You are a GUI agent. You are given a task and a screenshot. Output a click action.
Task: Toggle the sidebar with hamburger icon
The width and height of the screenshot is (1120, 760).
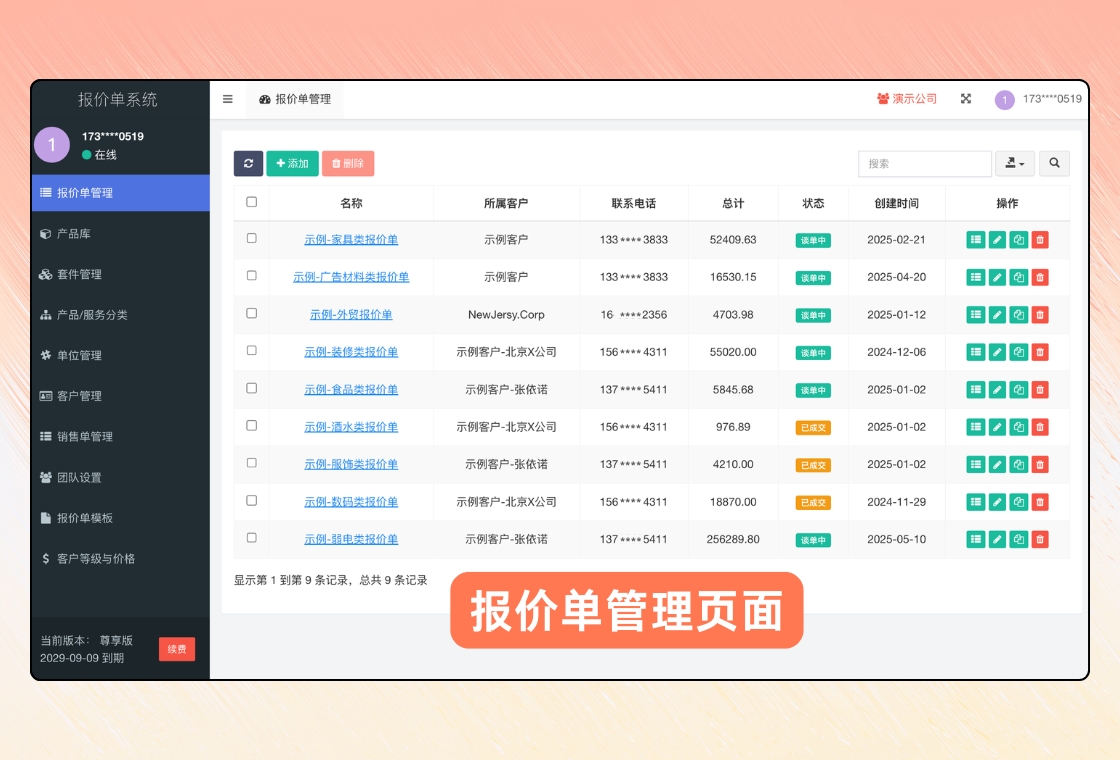point(228,99)
